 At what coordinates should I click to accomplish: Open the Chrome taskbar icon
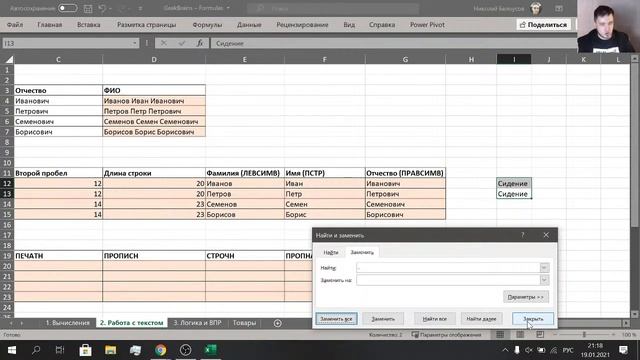(160, 350)
